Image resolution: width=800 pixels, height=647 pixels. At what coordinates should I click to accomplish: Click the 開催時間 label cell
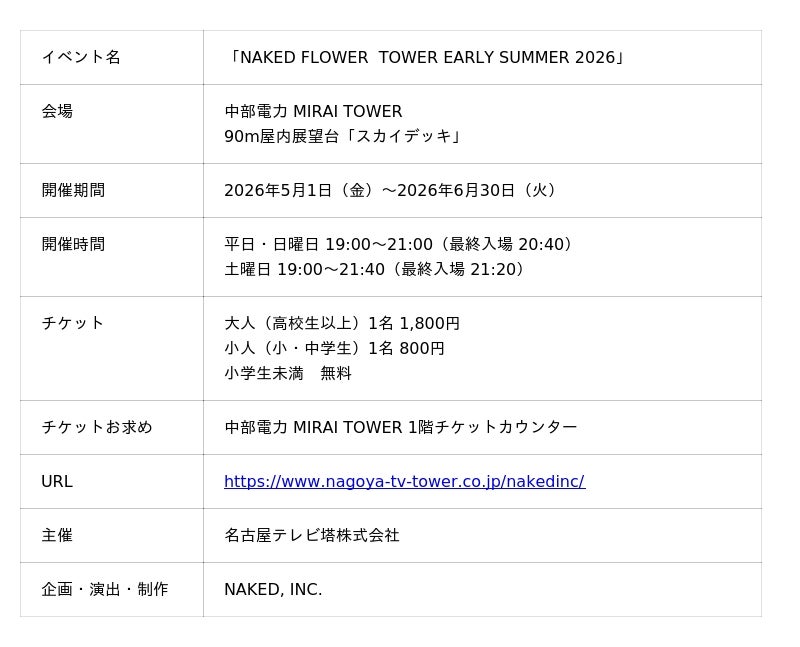(x=73, y=244)
